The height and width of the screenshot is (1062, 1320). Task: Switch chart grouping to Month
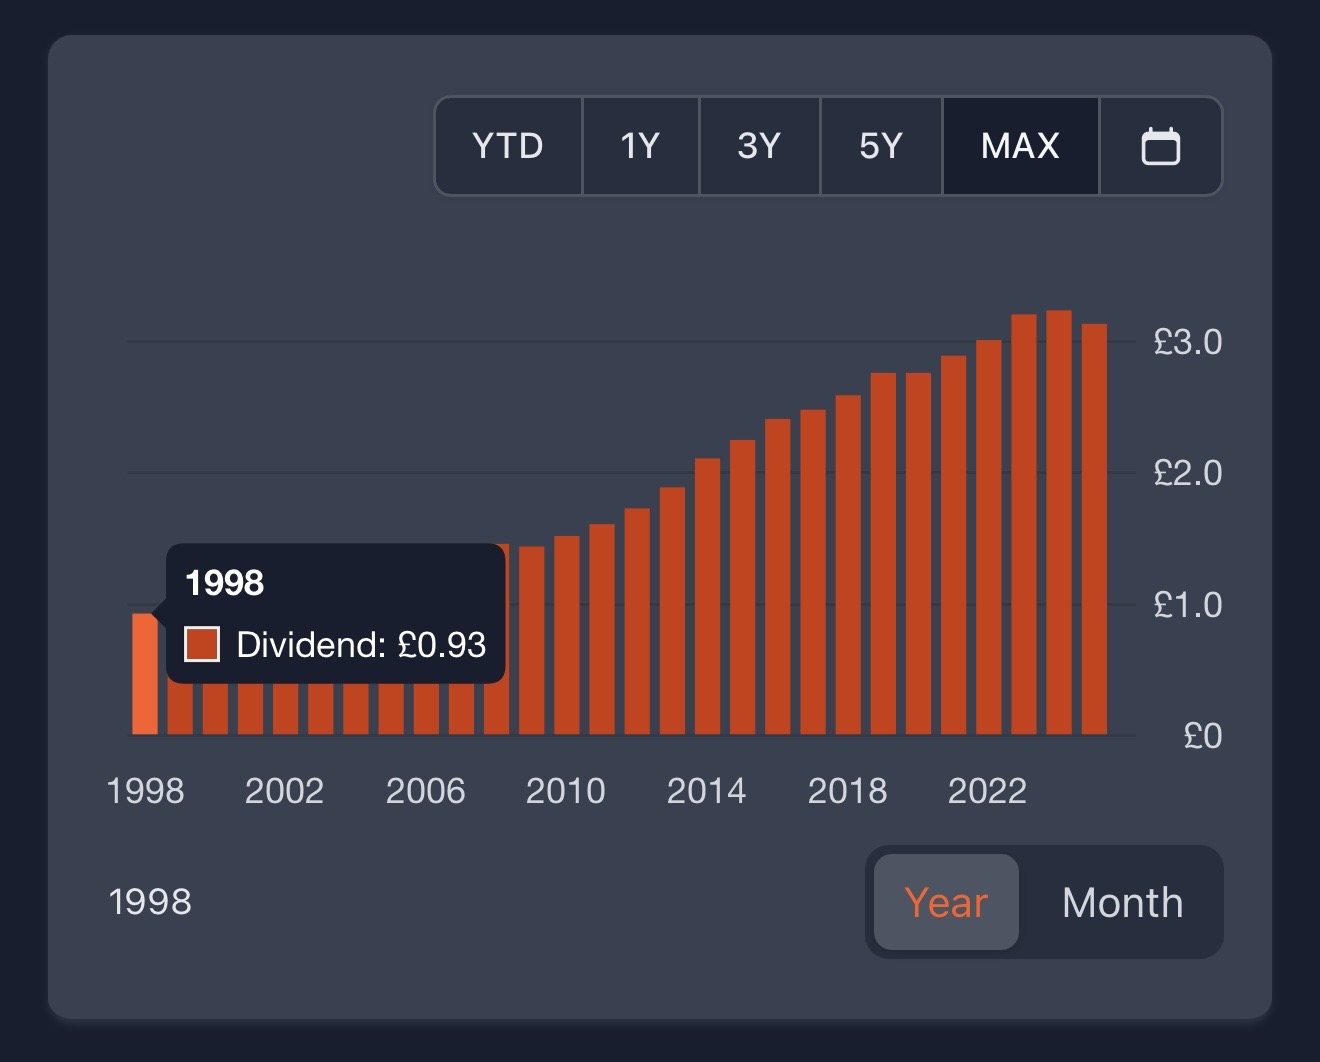1122,902
